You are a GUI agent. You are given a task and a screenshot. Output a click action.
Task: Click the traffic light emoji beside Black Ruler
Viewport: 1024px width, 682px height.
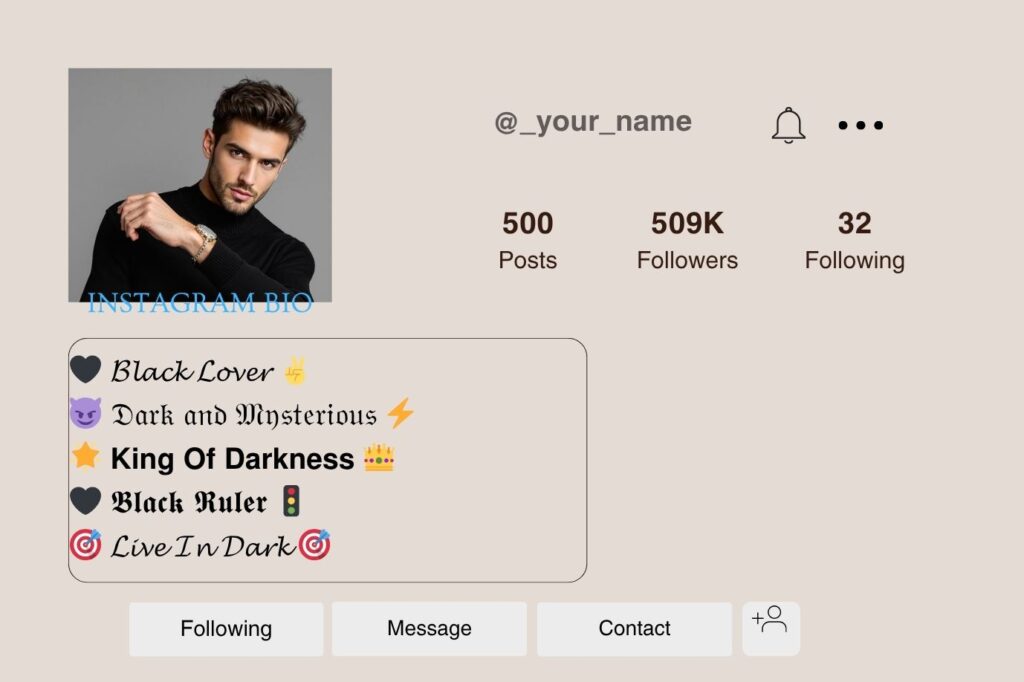point(290,501)
